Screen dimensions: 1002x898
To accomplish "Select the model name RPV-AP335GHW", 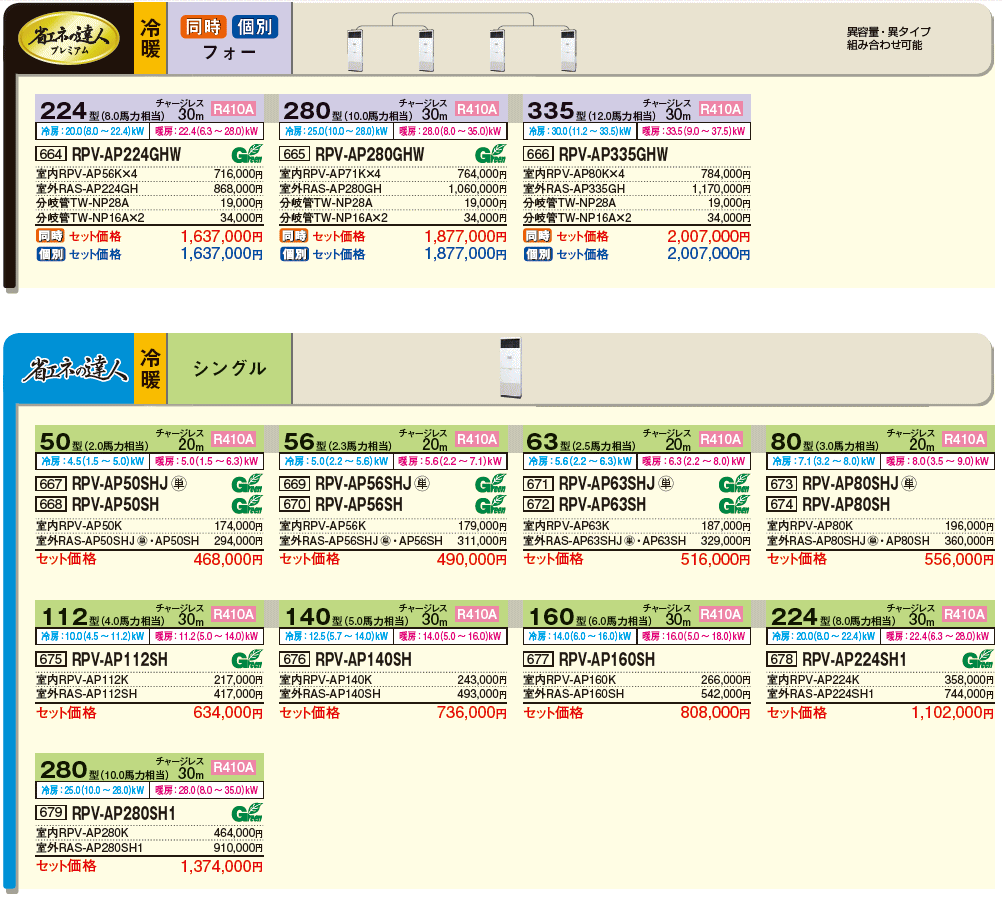I will pos(613,154).
